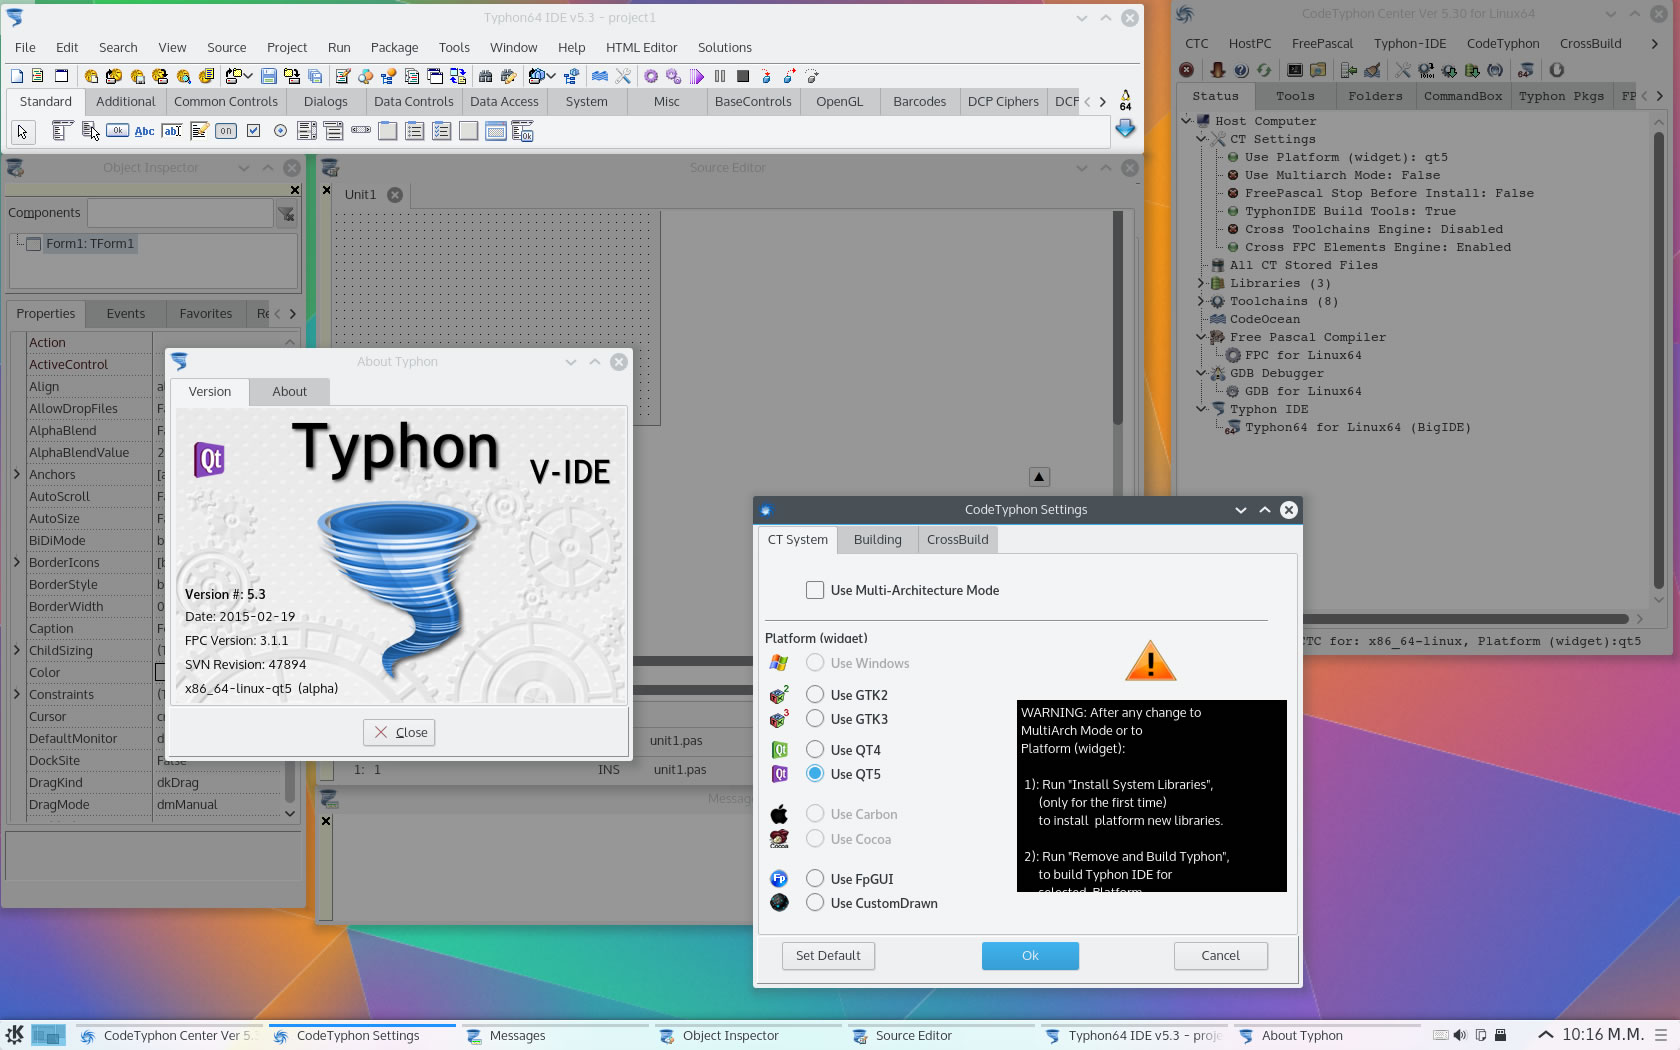Enable Use Multi-Architecture Mode checkbox

(815, 590)
